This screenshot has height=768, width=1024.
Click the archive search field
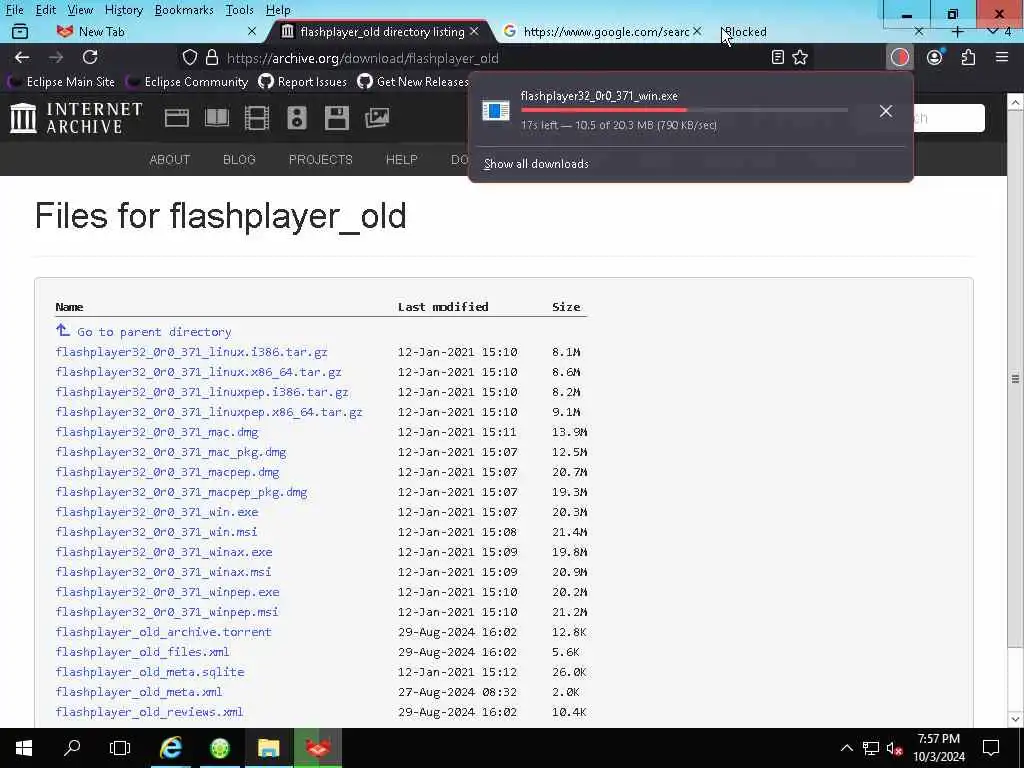(948, 118)
